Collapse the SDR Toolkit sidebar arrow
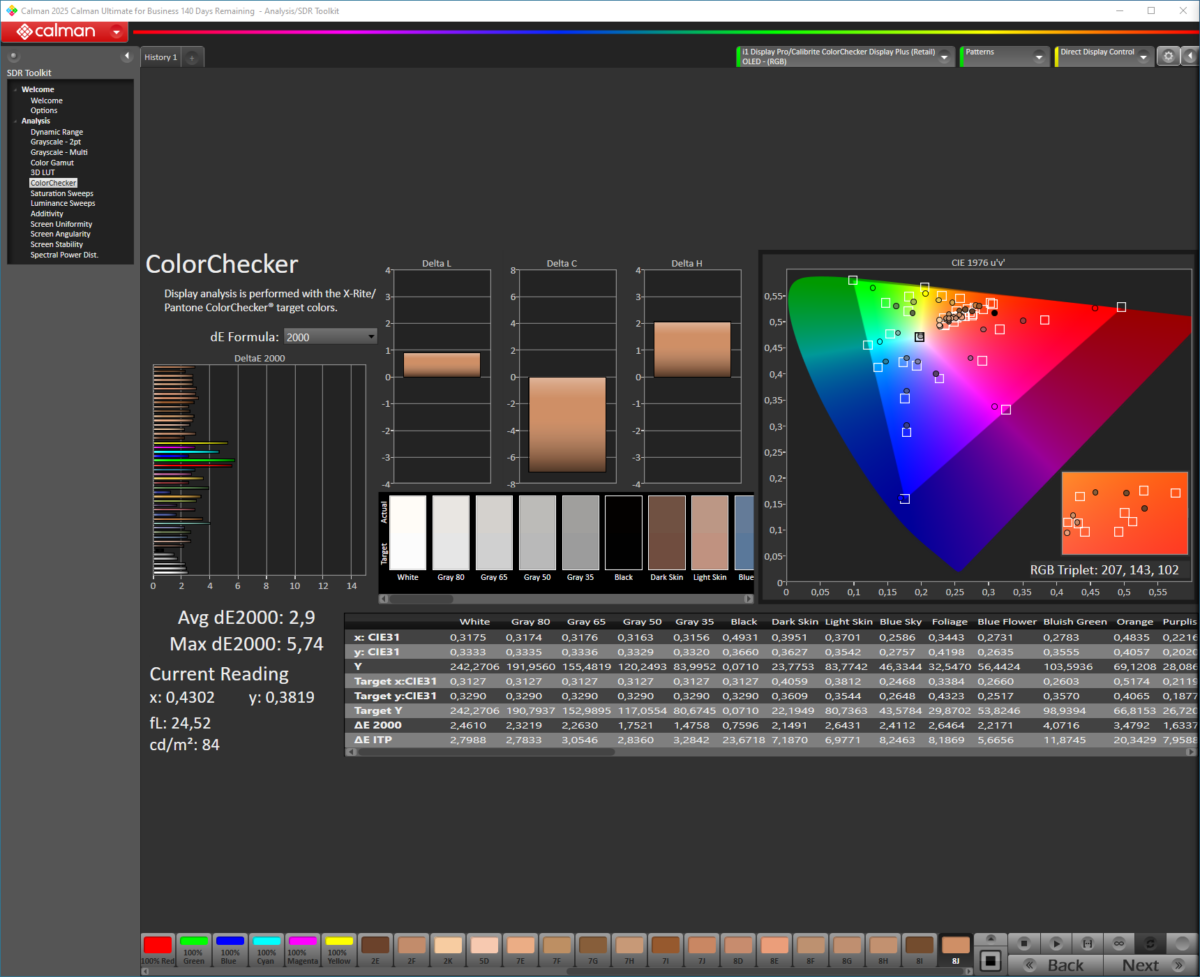 [x=127, y=57]
